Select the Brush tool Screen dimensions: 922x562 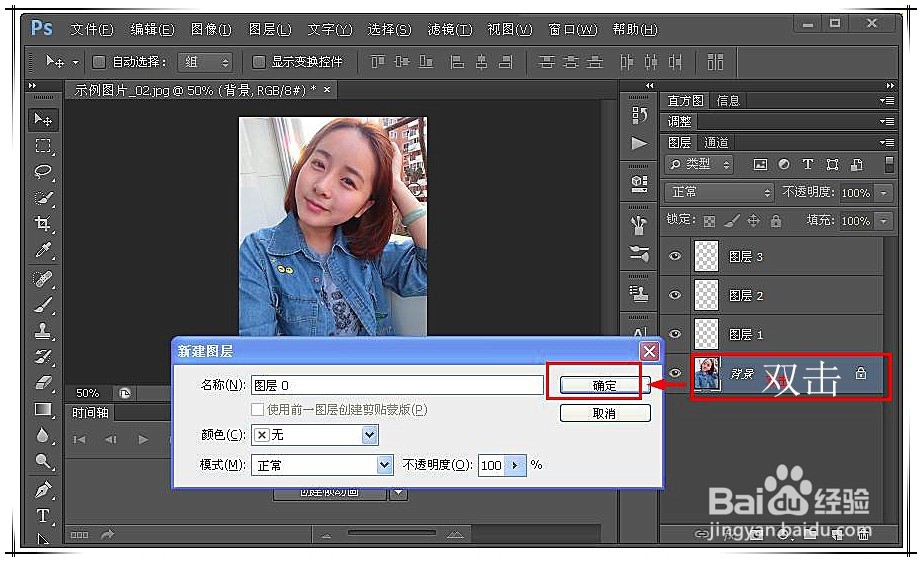coord(43,305)
